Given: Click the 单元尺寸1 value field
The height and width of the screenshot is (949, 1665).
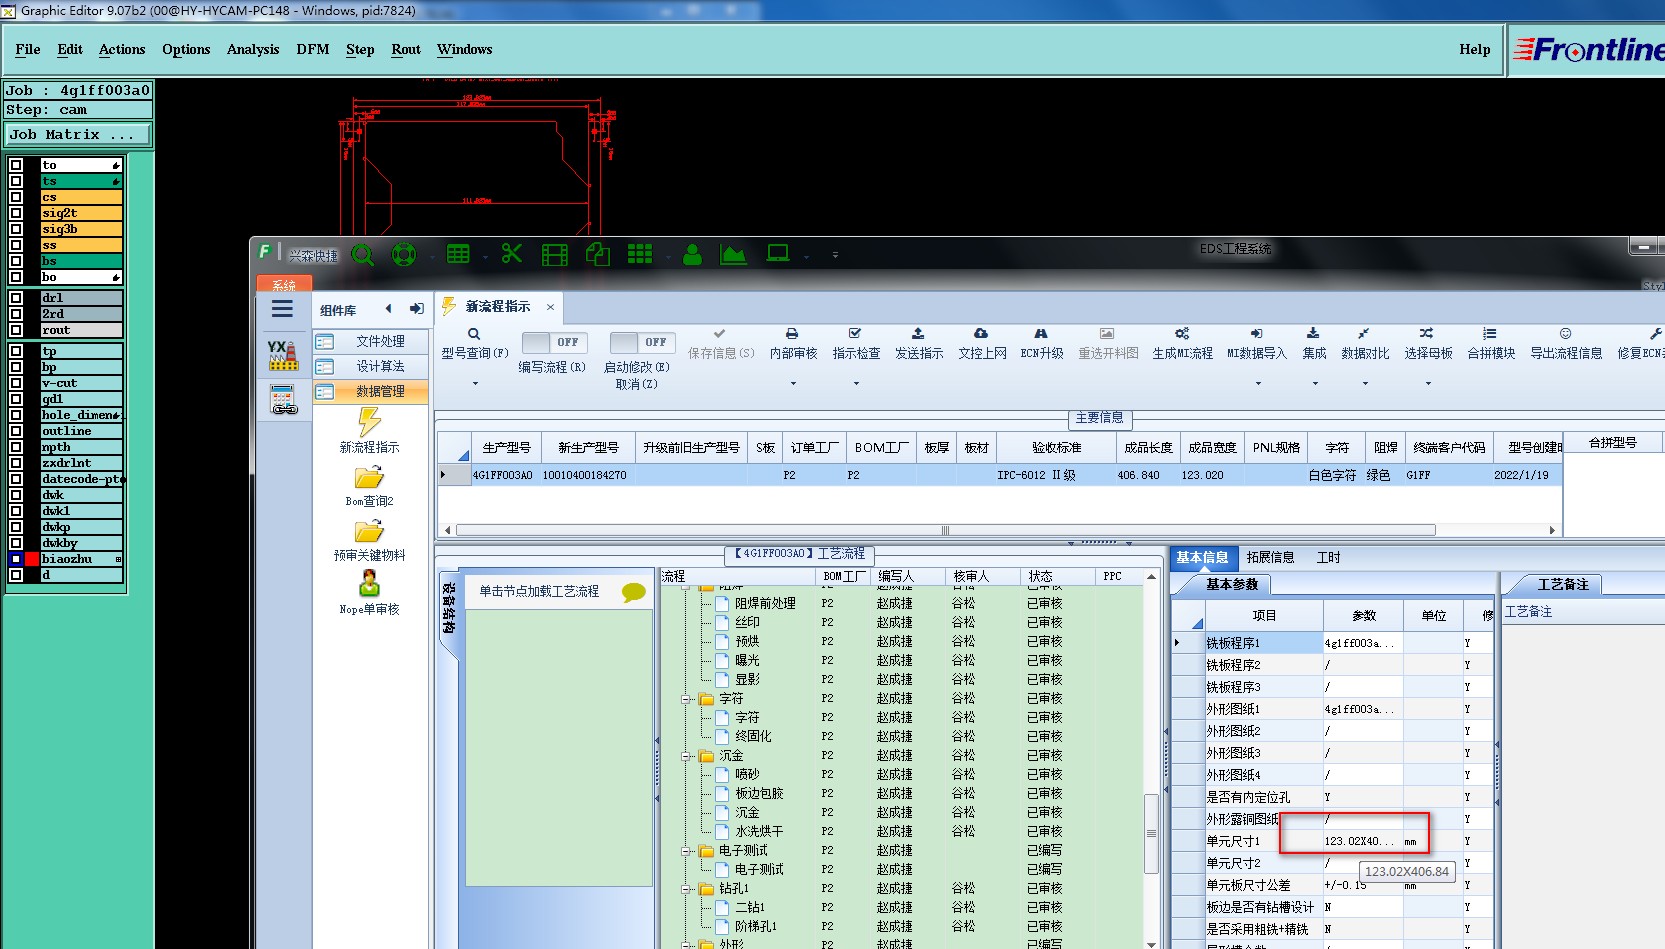Looking at the screenshot, I should [1363, 841].
